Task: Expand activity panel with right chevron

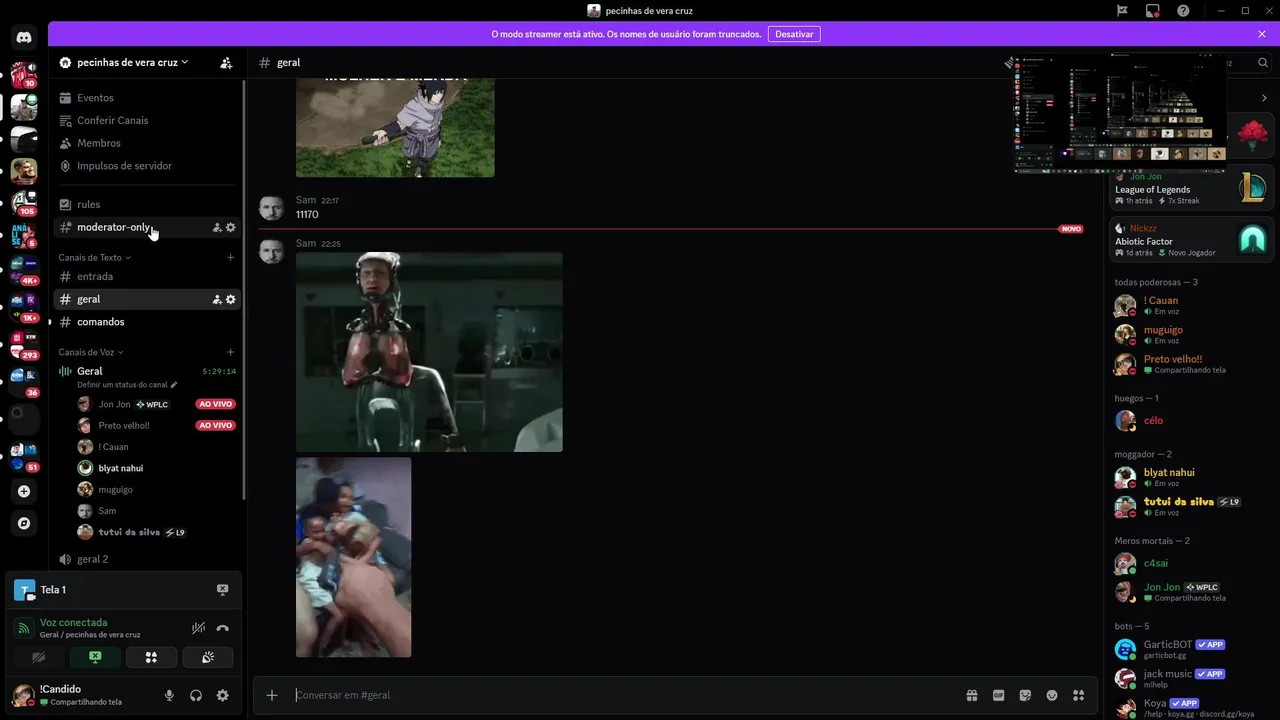Action: point(1264,98)
